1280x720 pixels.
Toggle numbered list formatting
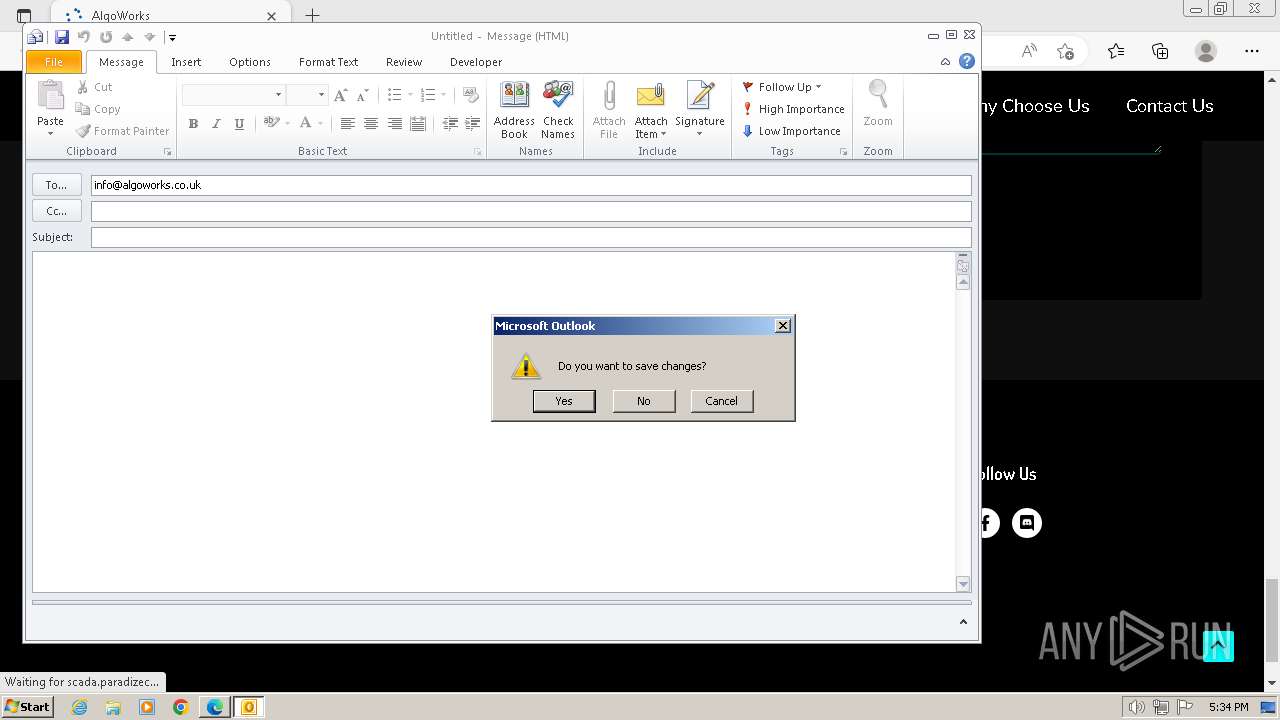428,95
